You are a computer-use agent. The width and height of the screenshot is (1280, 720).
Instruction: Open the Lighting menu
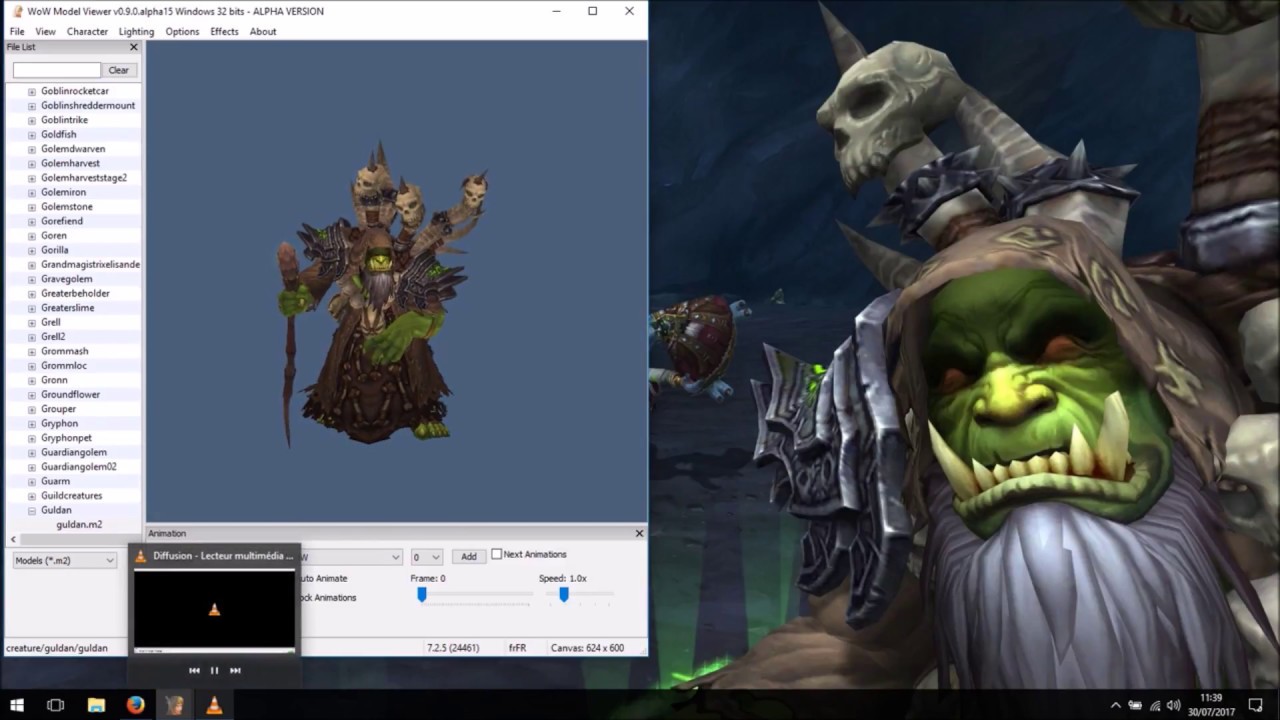click(136, 31)
